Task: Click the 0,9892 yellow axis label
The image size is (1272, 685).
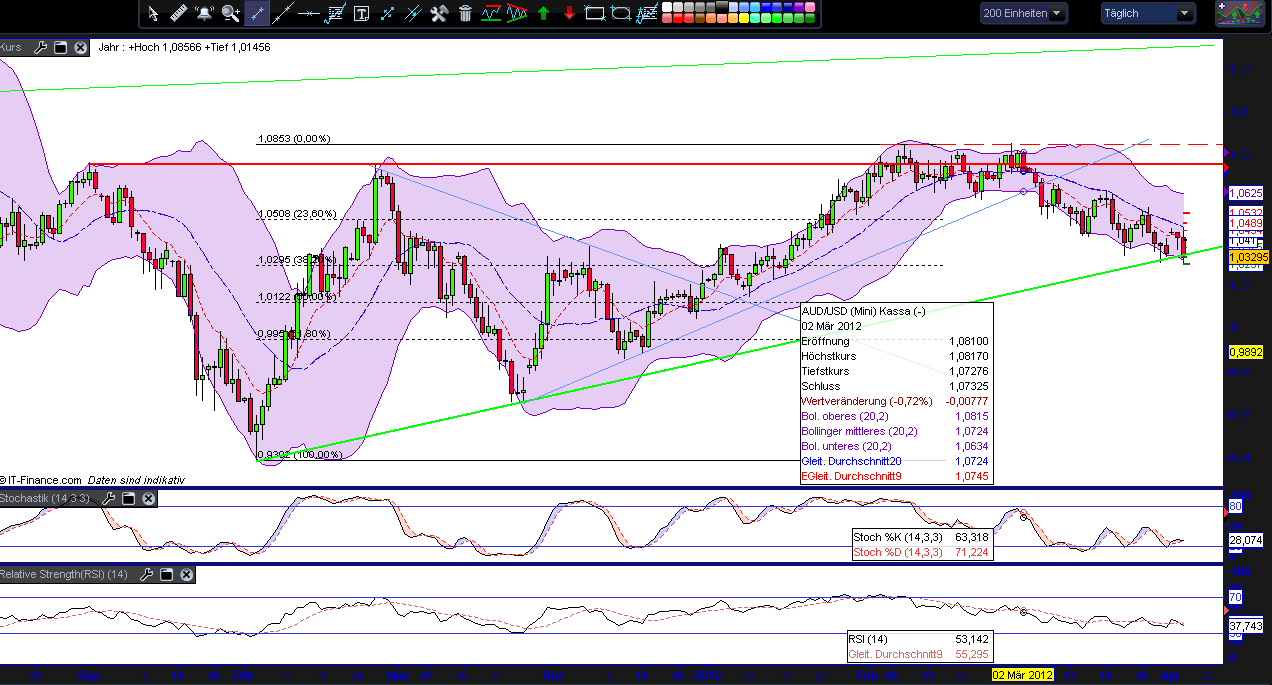Action: point(1246,352)
